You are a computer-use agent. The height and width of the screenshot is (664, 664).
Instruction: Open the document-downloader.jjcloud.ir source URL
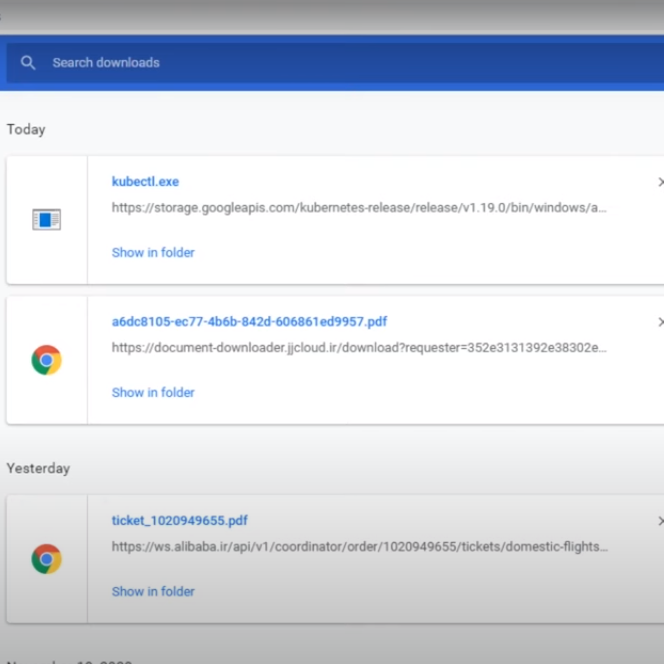tap(359, 348)
